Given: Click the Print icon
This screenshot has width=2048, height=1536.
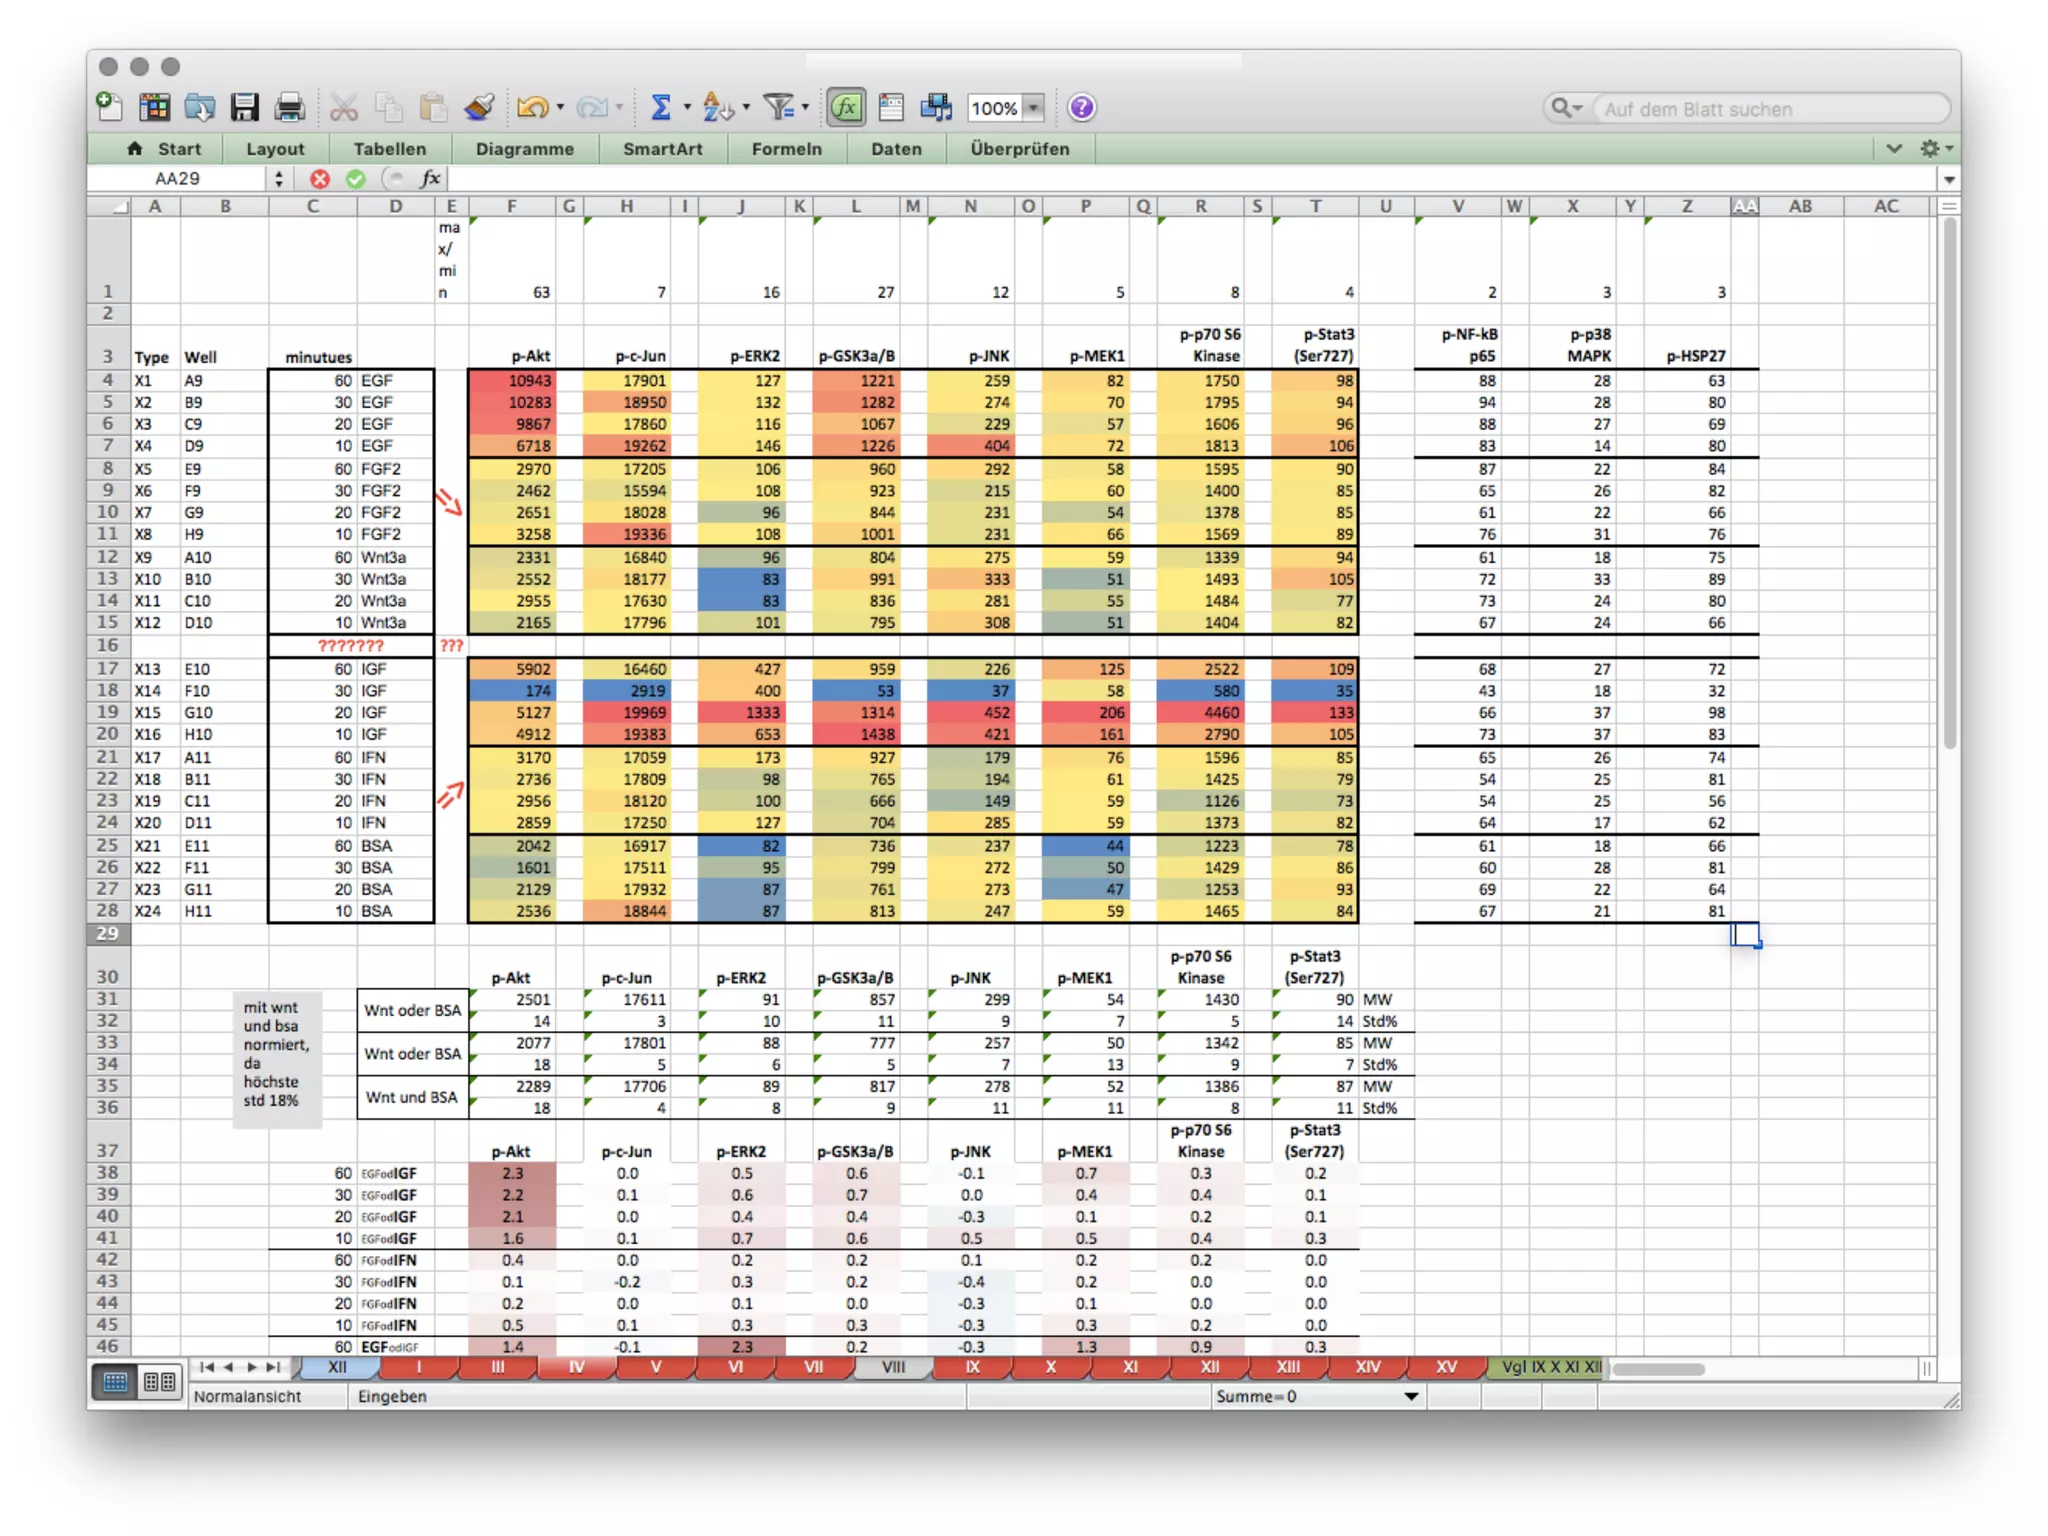Looking at the screenshot, I should tap(290, 107).
